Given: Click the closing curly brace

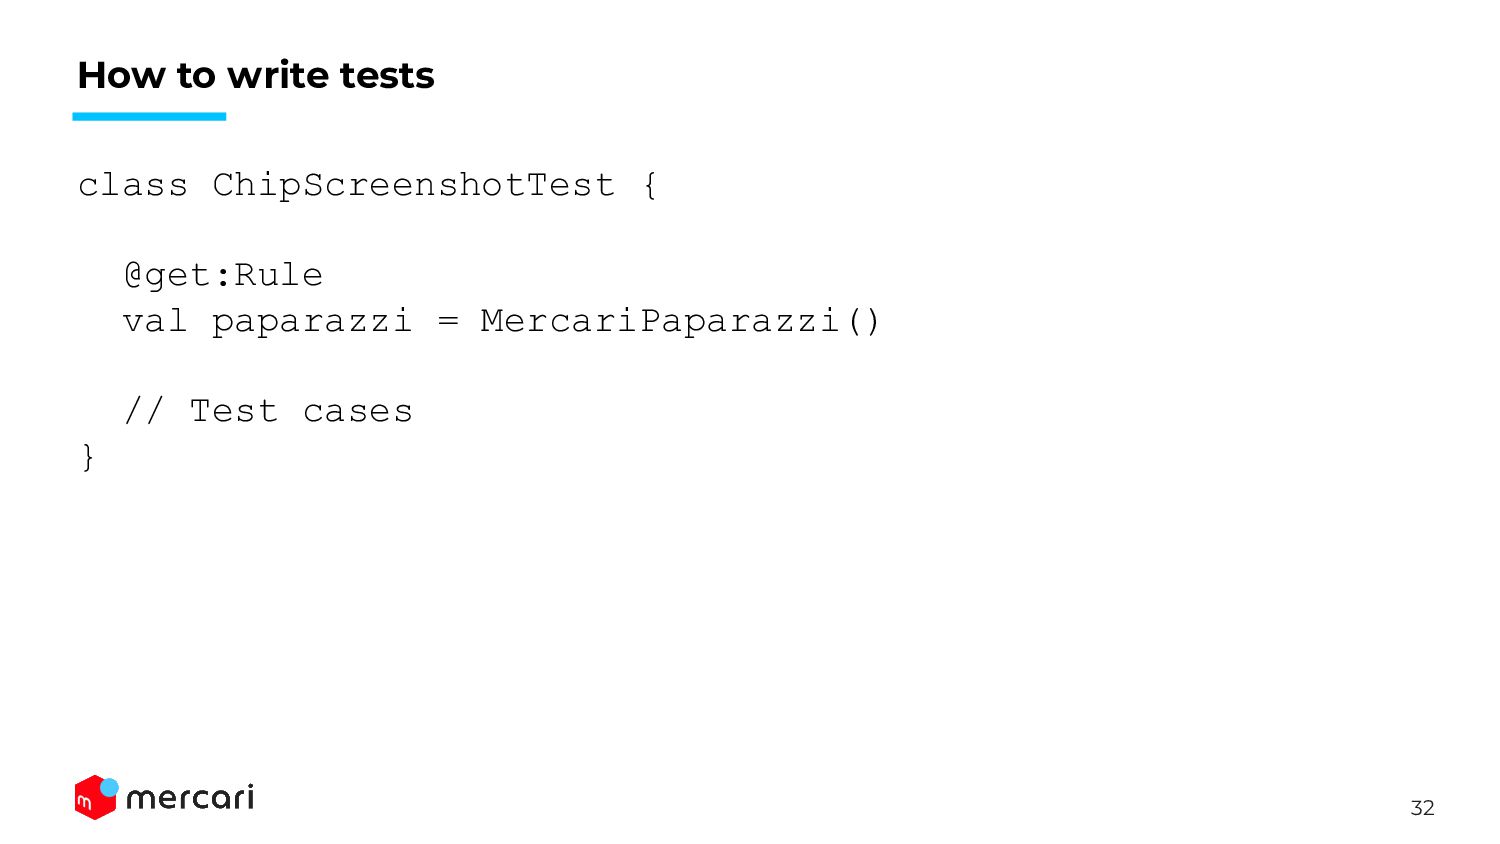Looking at the screenshot, I should 88,457.
